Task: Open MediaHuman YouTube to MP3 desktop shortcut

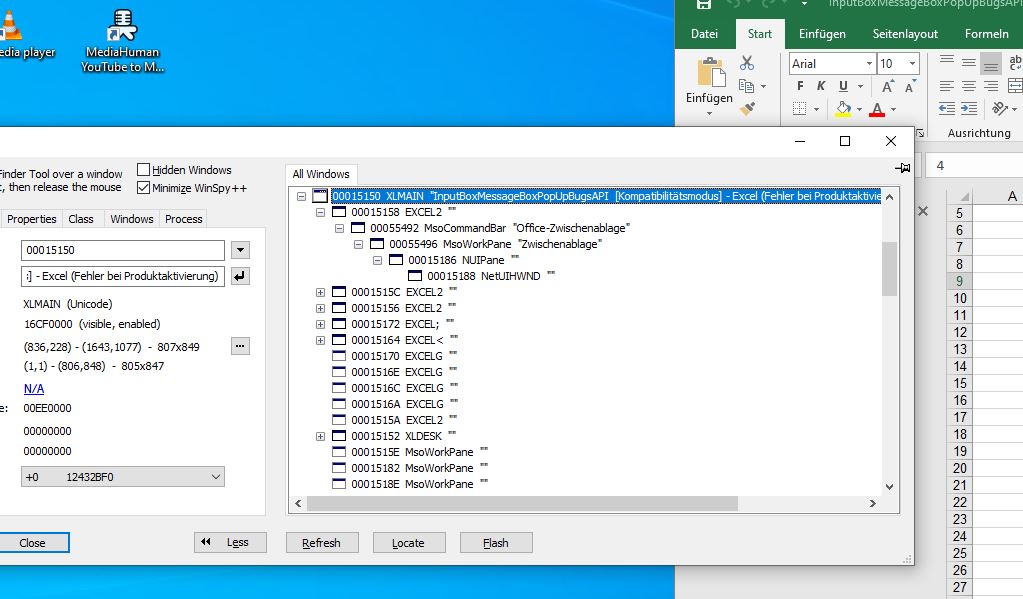Action: pos(122,40)
